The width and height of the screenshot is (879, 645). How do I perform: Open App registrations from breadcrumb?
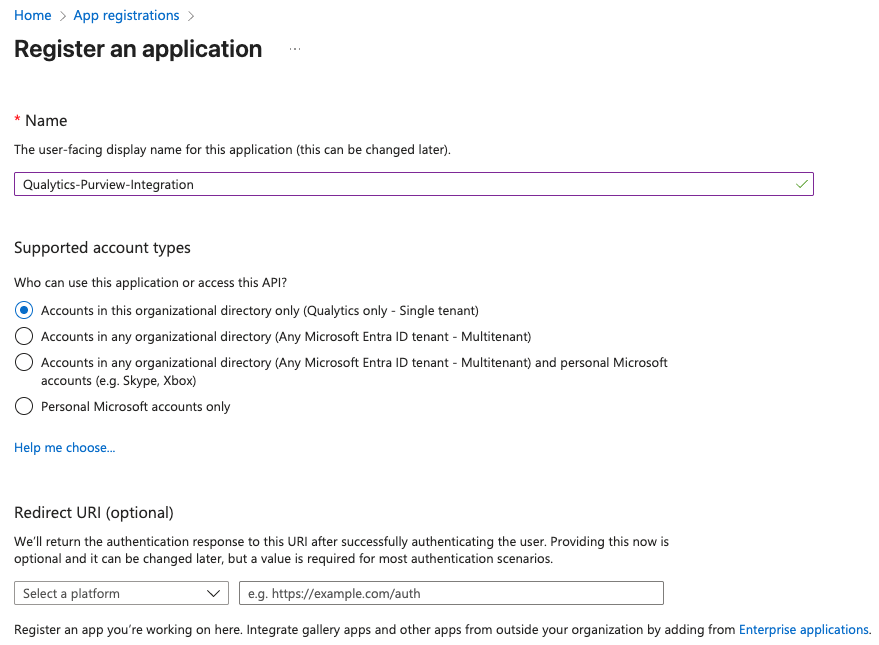pos(126,15)
